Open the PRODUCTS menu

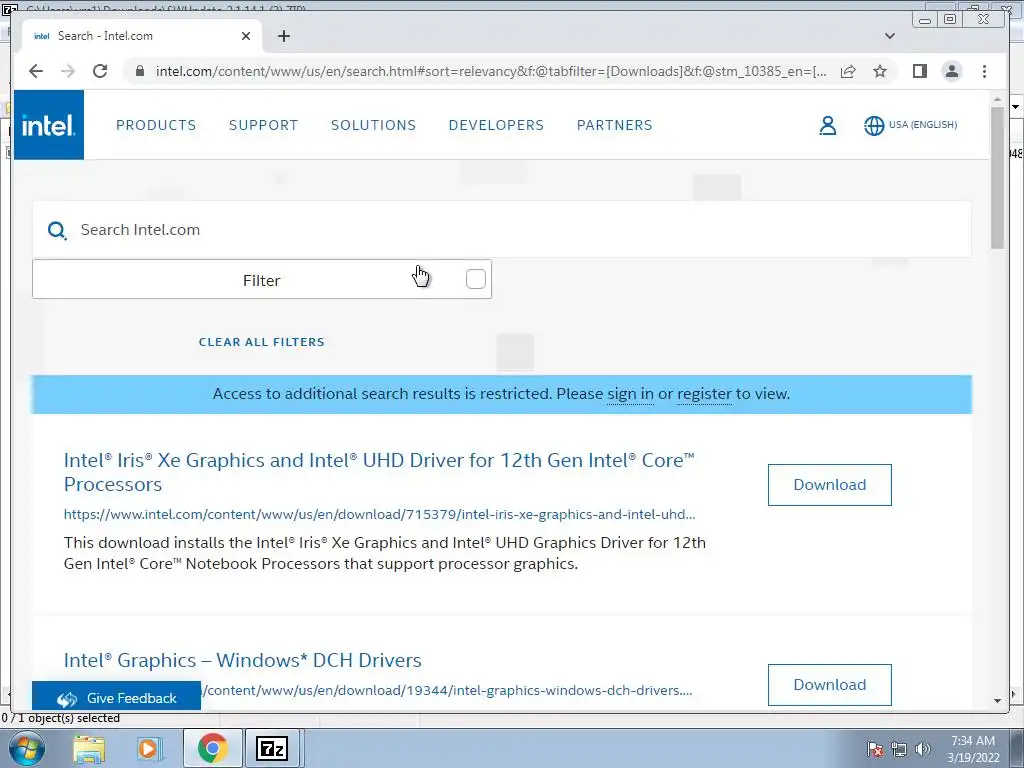click(156, 125)
